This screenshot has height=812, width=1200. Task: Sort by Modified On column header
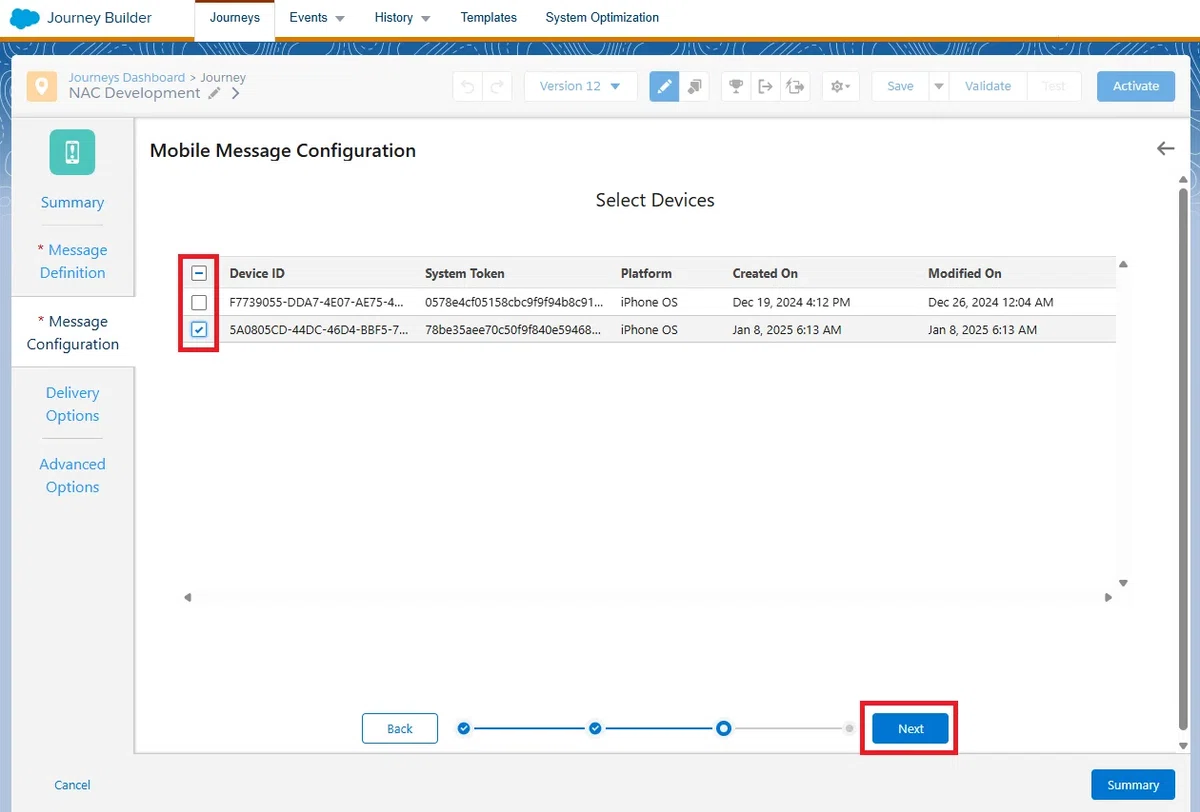(965, 273)
